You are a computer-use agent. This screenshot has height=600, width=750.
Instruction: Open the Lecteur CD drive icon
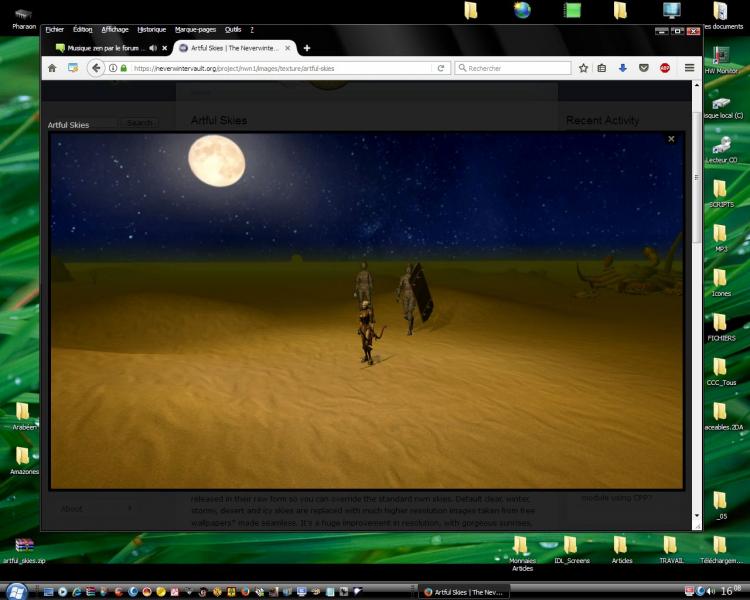721,150
